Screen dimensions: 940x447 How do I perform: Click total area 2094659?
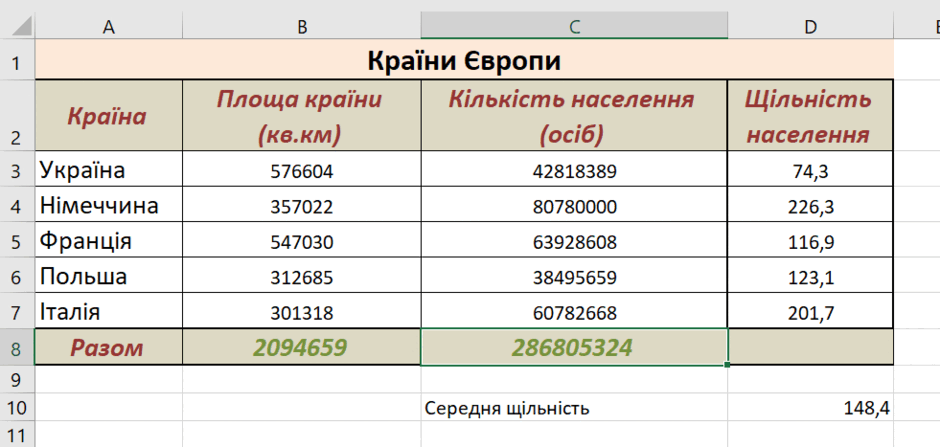[x=302, y=348]
